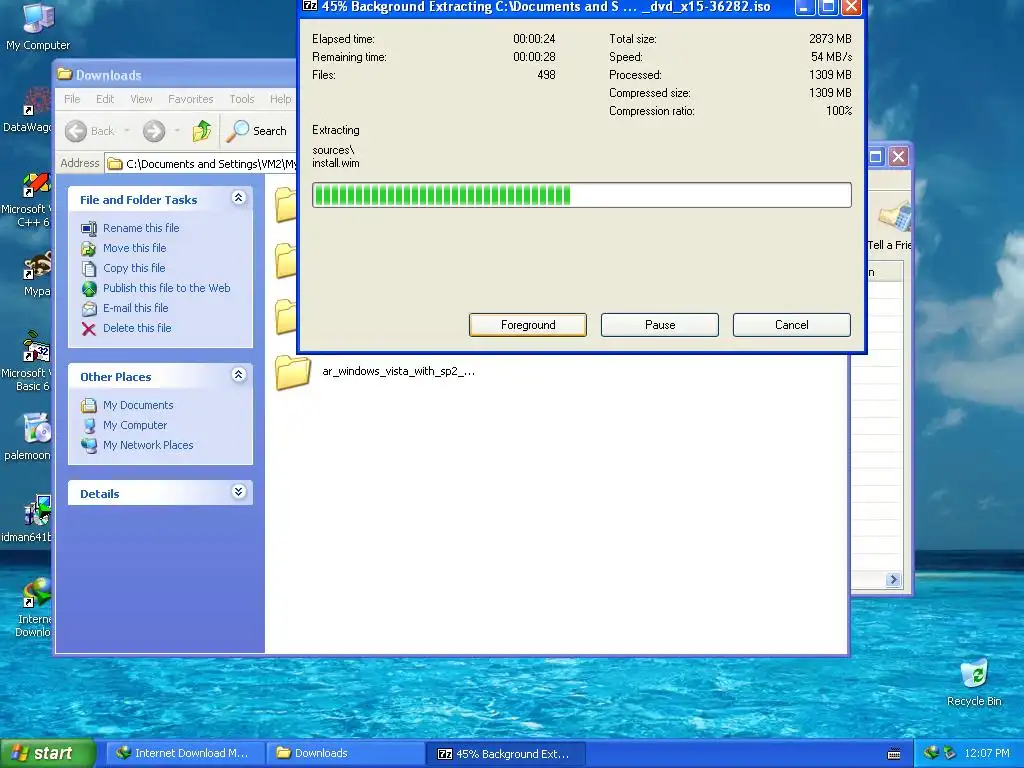
Task: Click the My Computer icon in Other Places
Action: pos(89,425)
